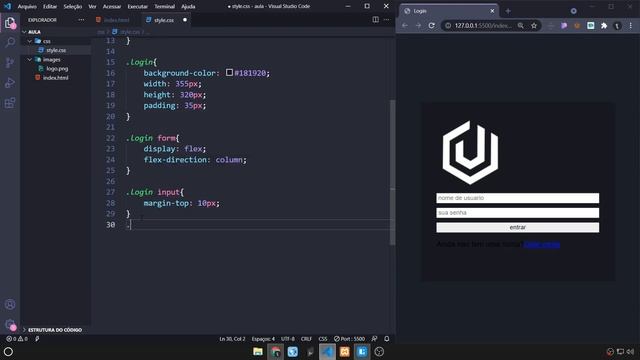Close the Login browser tab

pos(492,11)
